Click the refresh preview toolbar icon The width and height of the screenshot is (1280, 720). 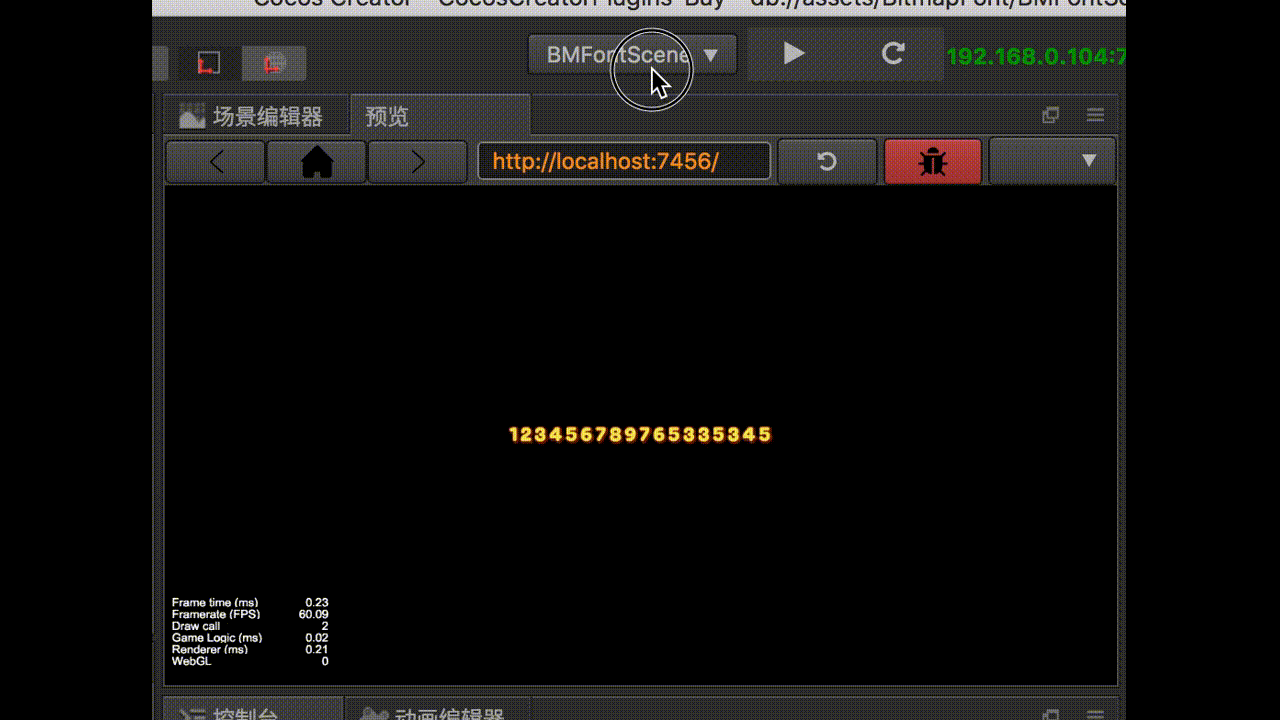coord(893,54)
